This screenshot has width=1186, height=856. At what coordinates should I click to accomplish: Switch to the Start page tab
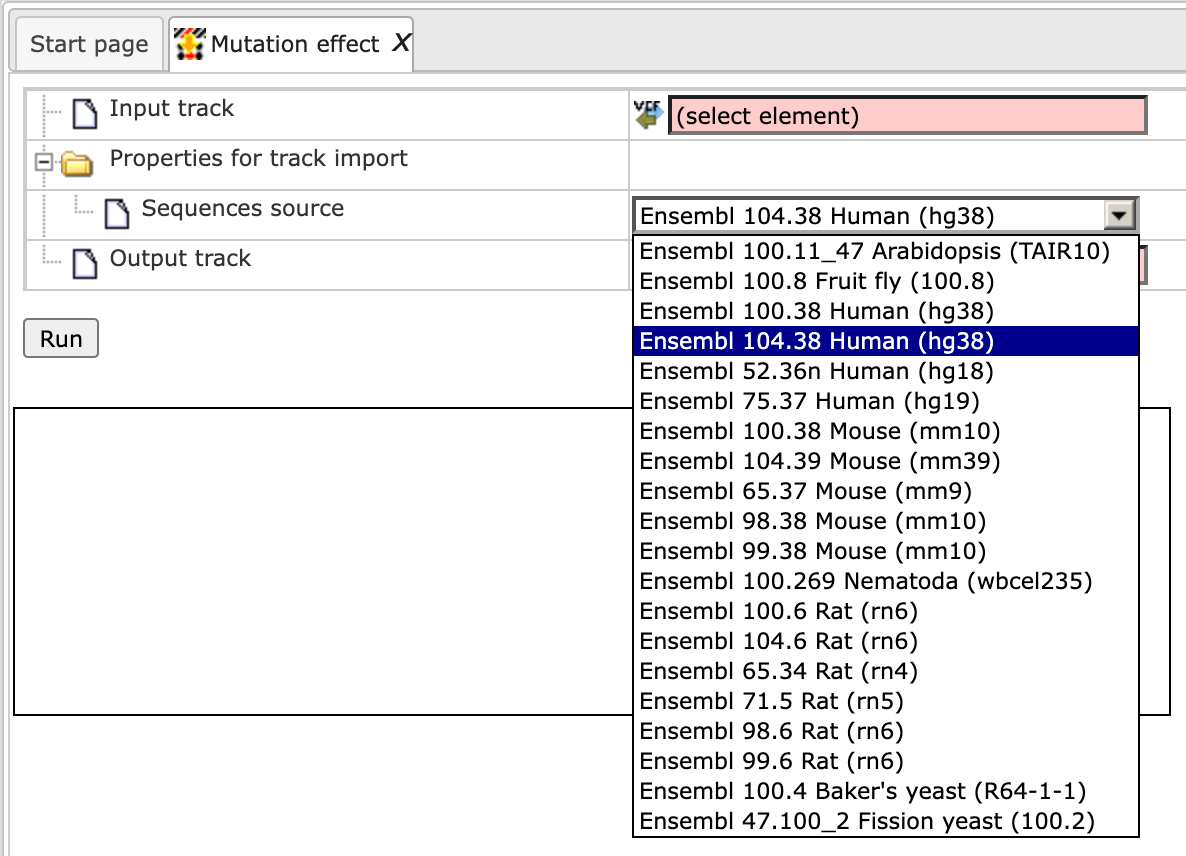coord(89,44)
